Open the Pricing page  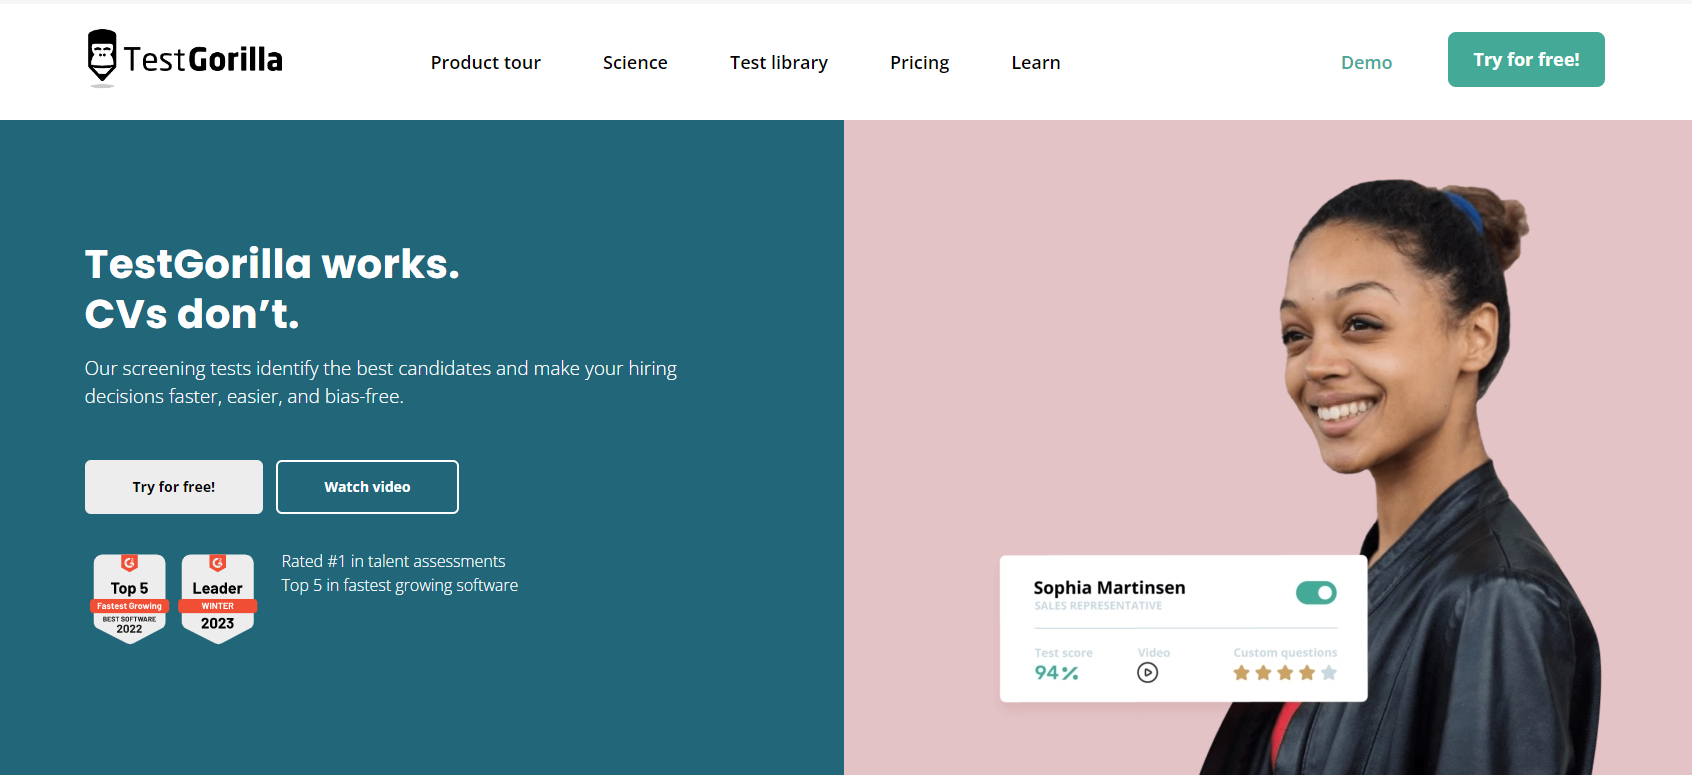(x=920, y=62)
